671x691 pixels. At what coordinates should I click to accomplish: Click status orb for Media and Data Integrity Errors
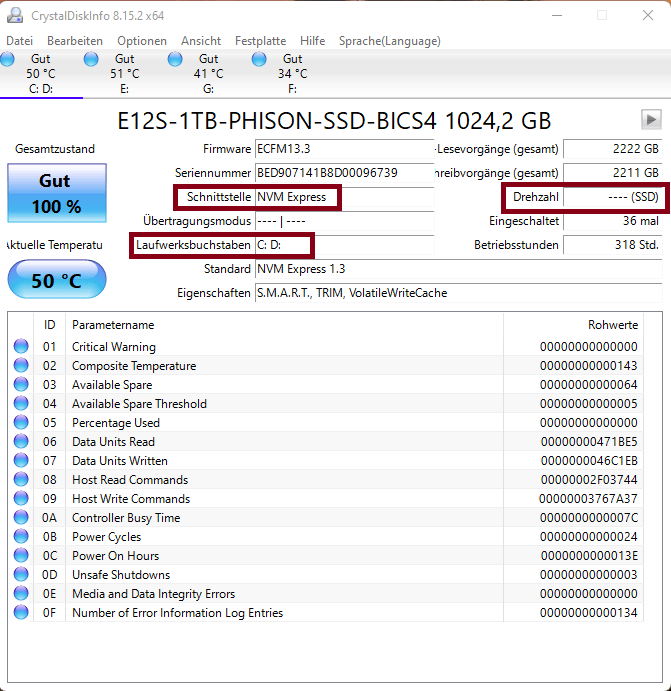pos(21,594)
